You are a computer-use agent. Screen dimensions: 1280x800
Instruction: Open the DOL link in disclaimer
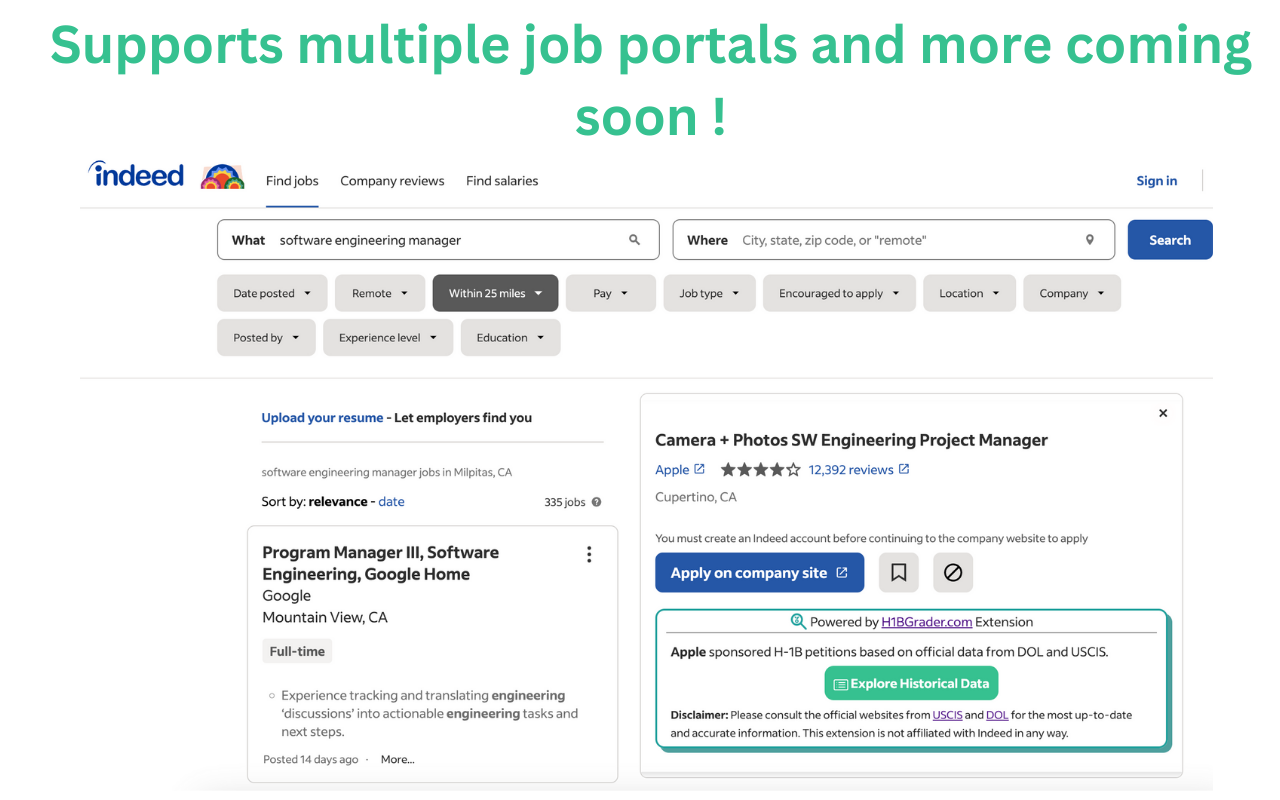point(997,715)
